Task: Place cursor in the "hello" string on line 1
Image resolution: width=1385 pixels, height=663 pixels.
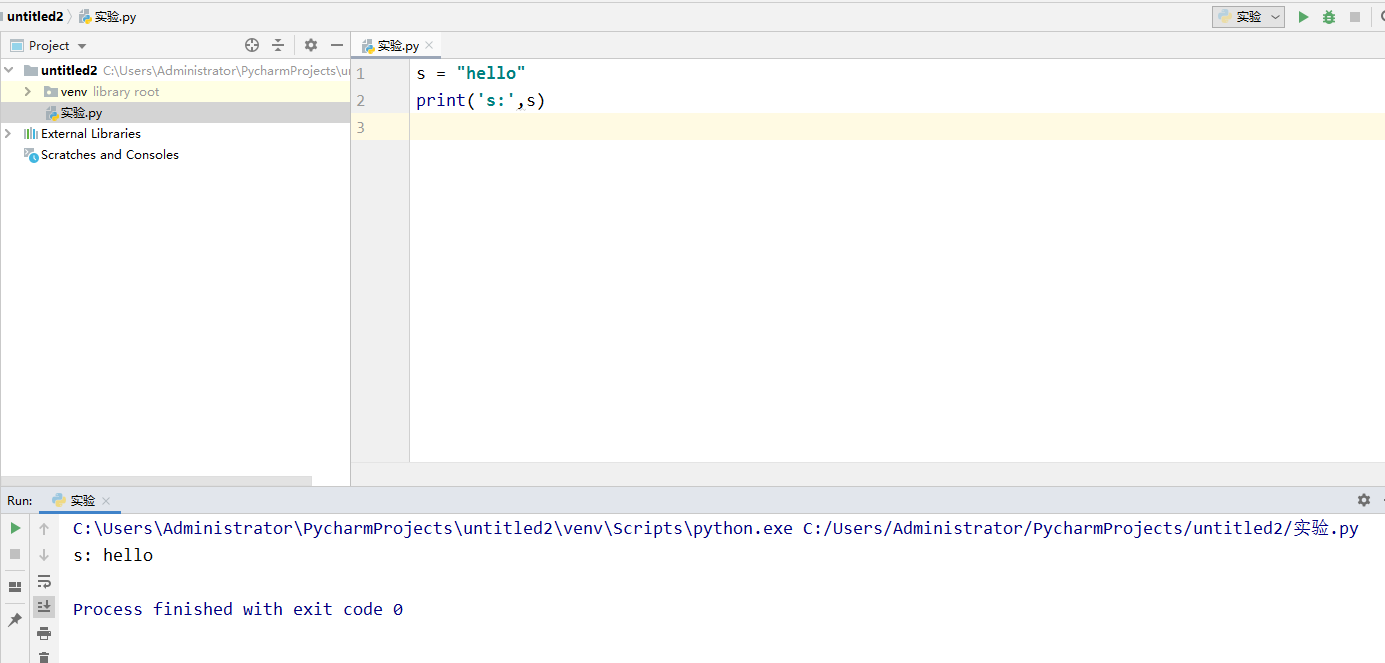Action: click(x=491, y=73)
